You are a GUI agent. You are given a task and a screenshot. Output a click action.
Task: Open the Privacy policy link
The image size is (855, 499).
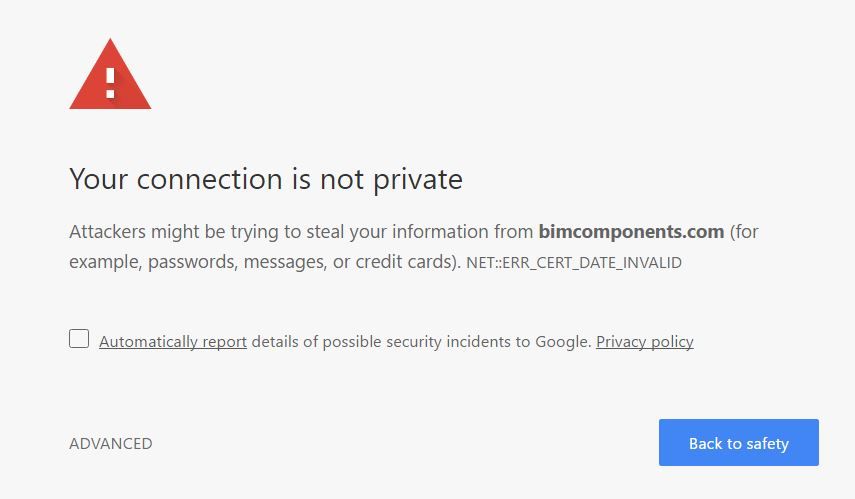pyautogui.click(x=644, y=342)
